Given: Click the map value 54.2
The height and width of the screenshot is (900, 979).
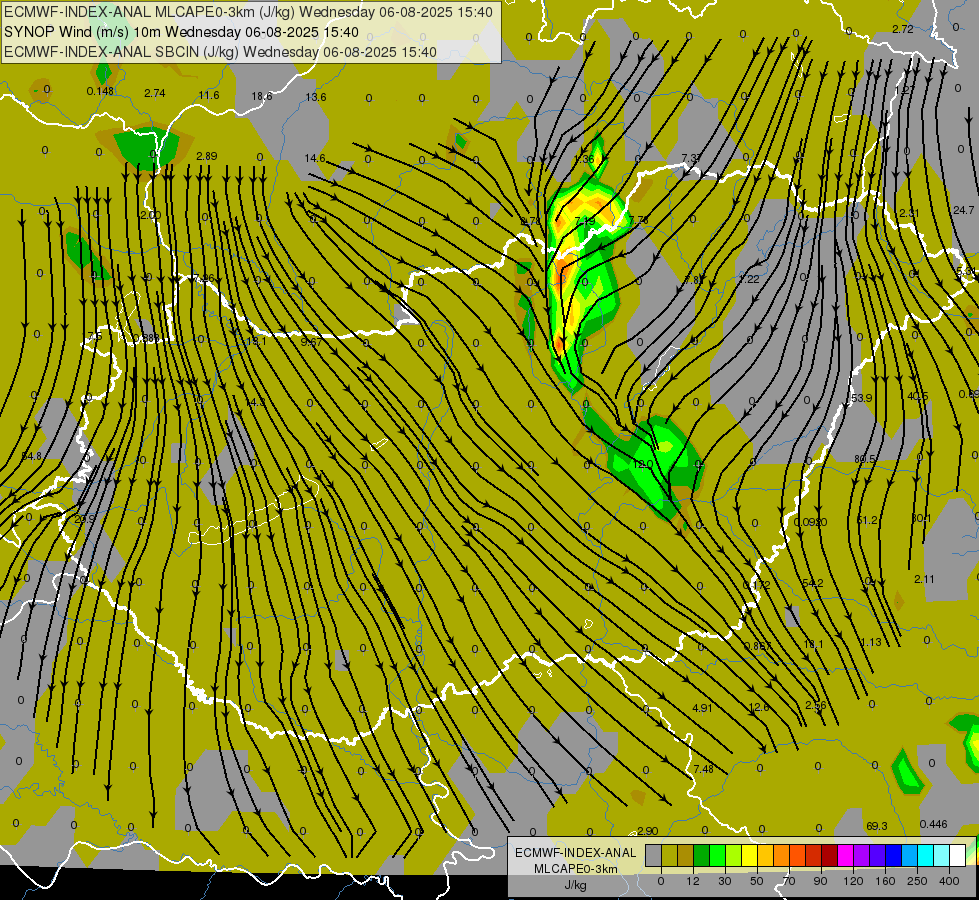Looking at the screenshot, I should [x=813, y=583].
